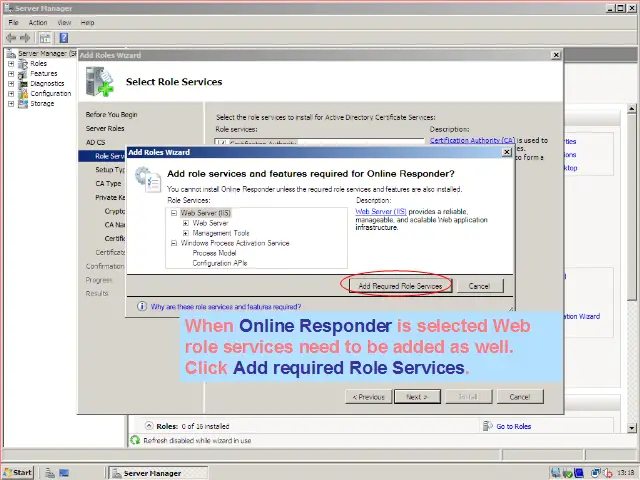640x480 pixels.
Task: Click the Go to Roles icon
Action: coord(487,426)
